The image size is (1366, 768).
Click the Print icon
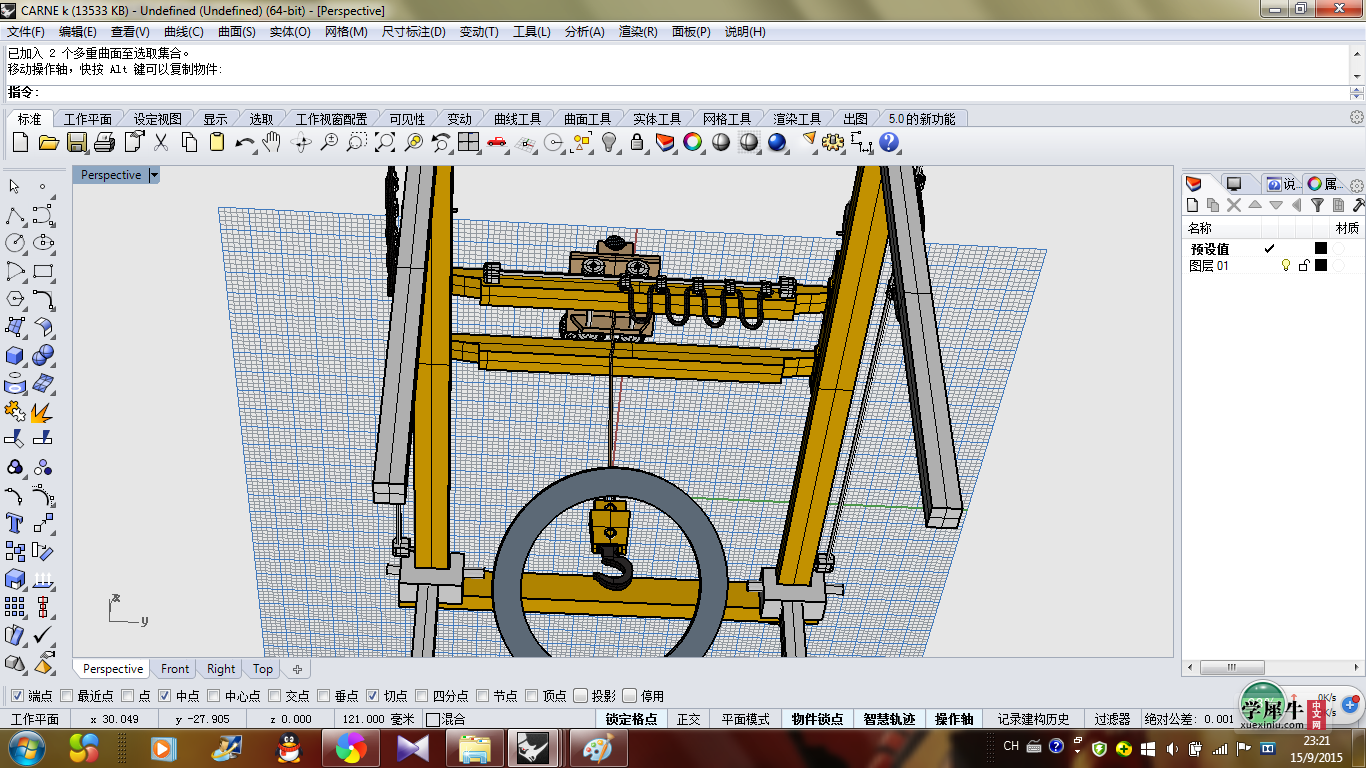(x=104, y=143)
